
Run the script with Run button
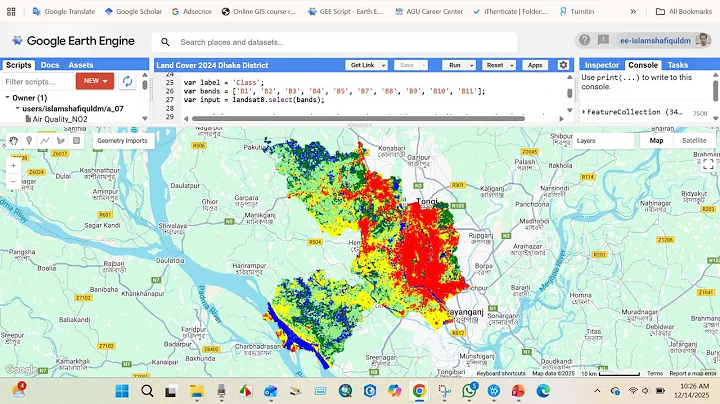(x=455, y=65)
